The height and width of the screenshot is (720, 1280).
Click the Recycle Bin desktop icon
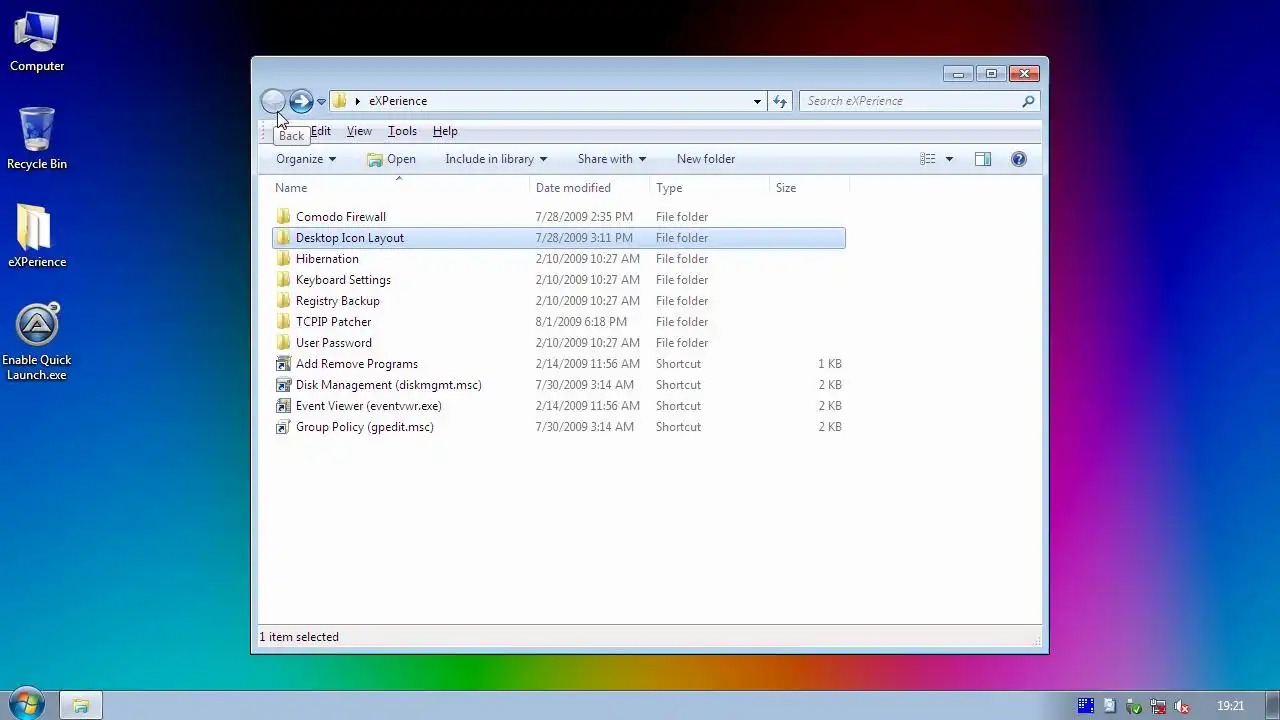[37, 139]
